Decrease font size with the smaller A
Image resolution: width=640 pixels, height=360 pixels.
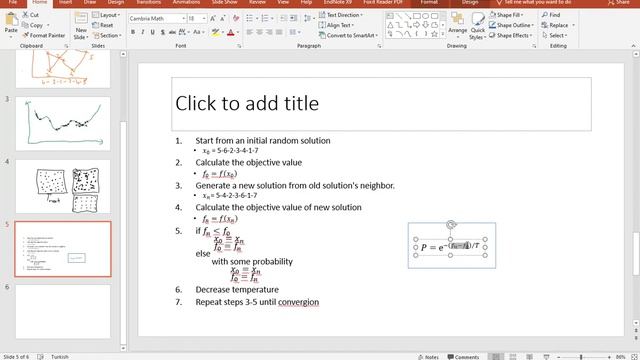click(223, 18)
